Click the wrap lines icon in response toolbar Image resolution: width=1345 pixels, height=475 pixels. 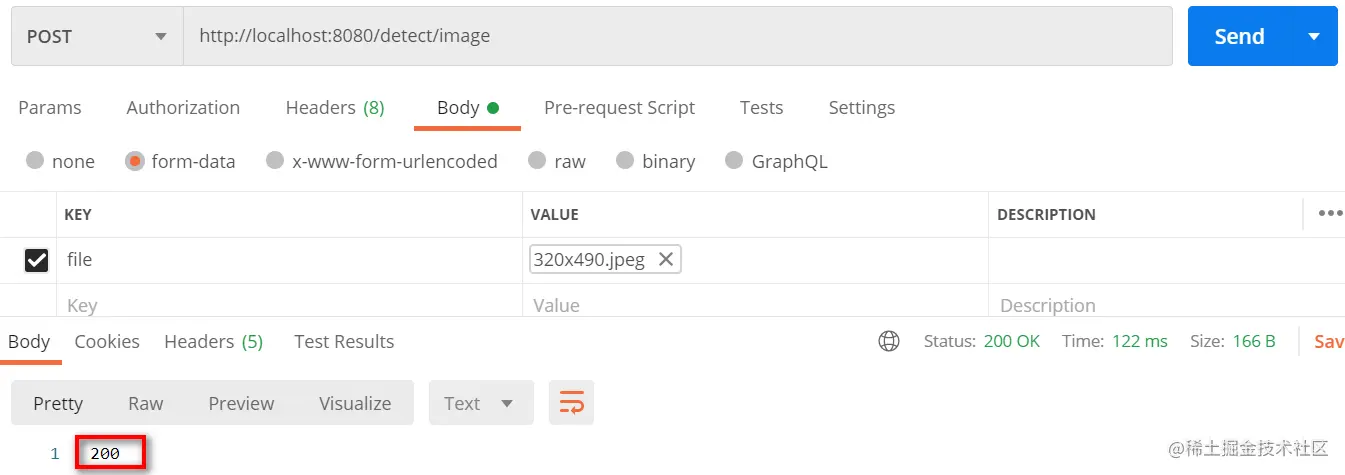pos(571,403)
